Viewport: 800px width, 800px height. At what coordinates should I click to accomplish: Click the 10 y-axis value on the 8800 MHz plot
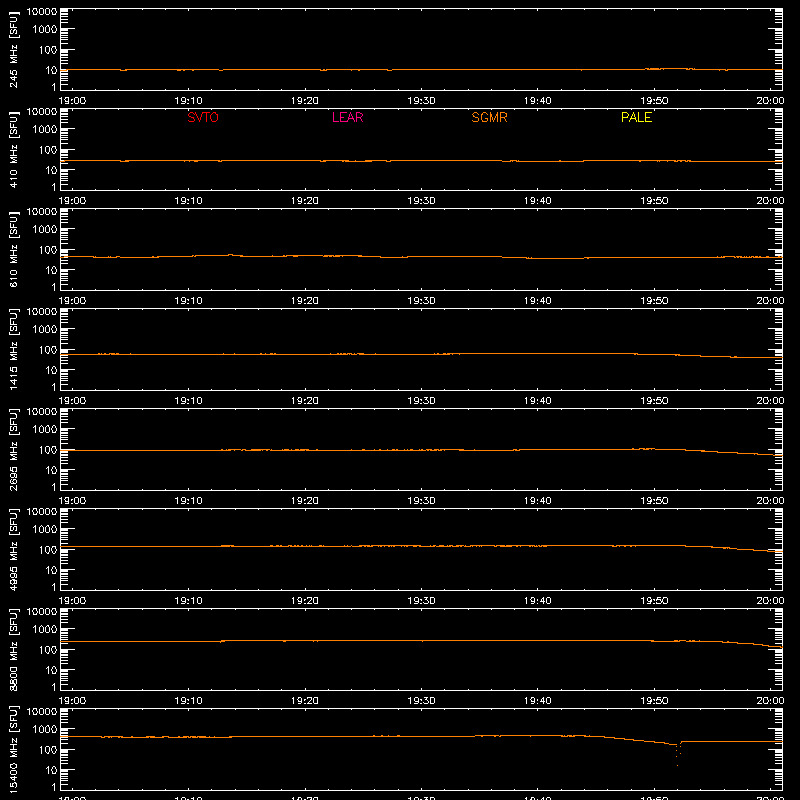[51, 670]
